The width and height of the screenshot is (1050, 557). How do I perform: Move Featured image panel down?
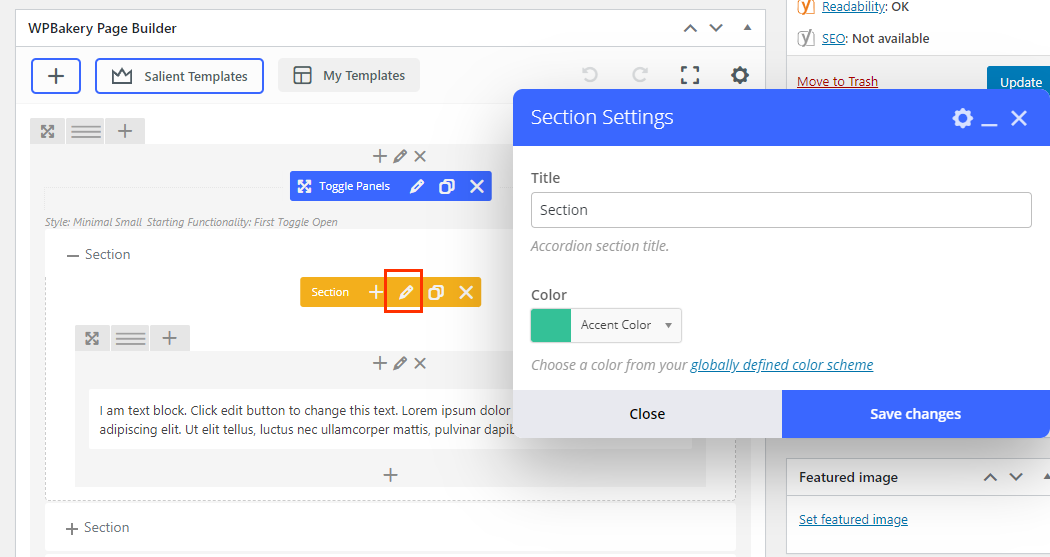tap(1016, 477)
